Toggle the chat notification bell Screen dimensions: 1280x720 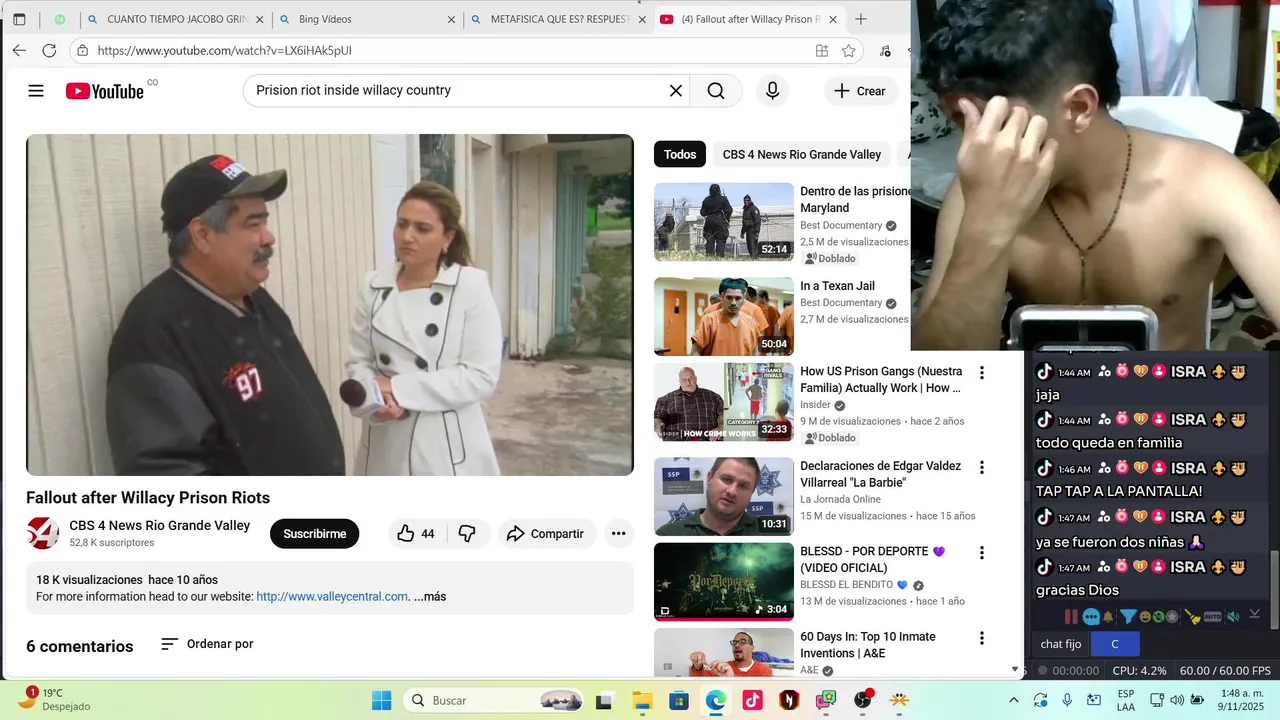pyautogui.click(x=1109, y=617)
